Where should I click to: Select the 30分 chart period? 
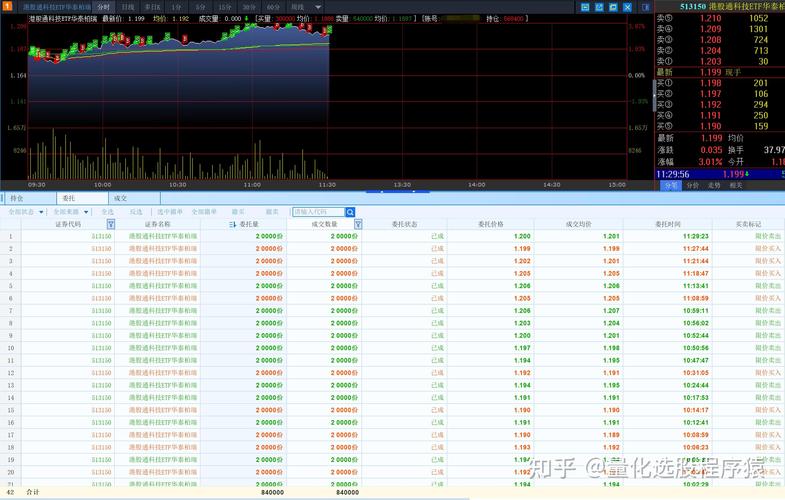pyautogui.click(x=249, y=7)
